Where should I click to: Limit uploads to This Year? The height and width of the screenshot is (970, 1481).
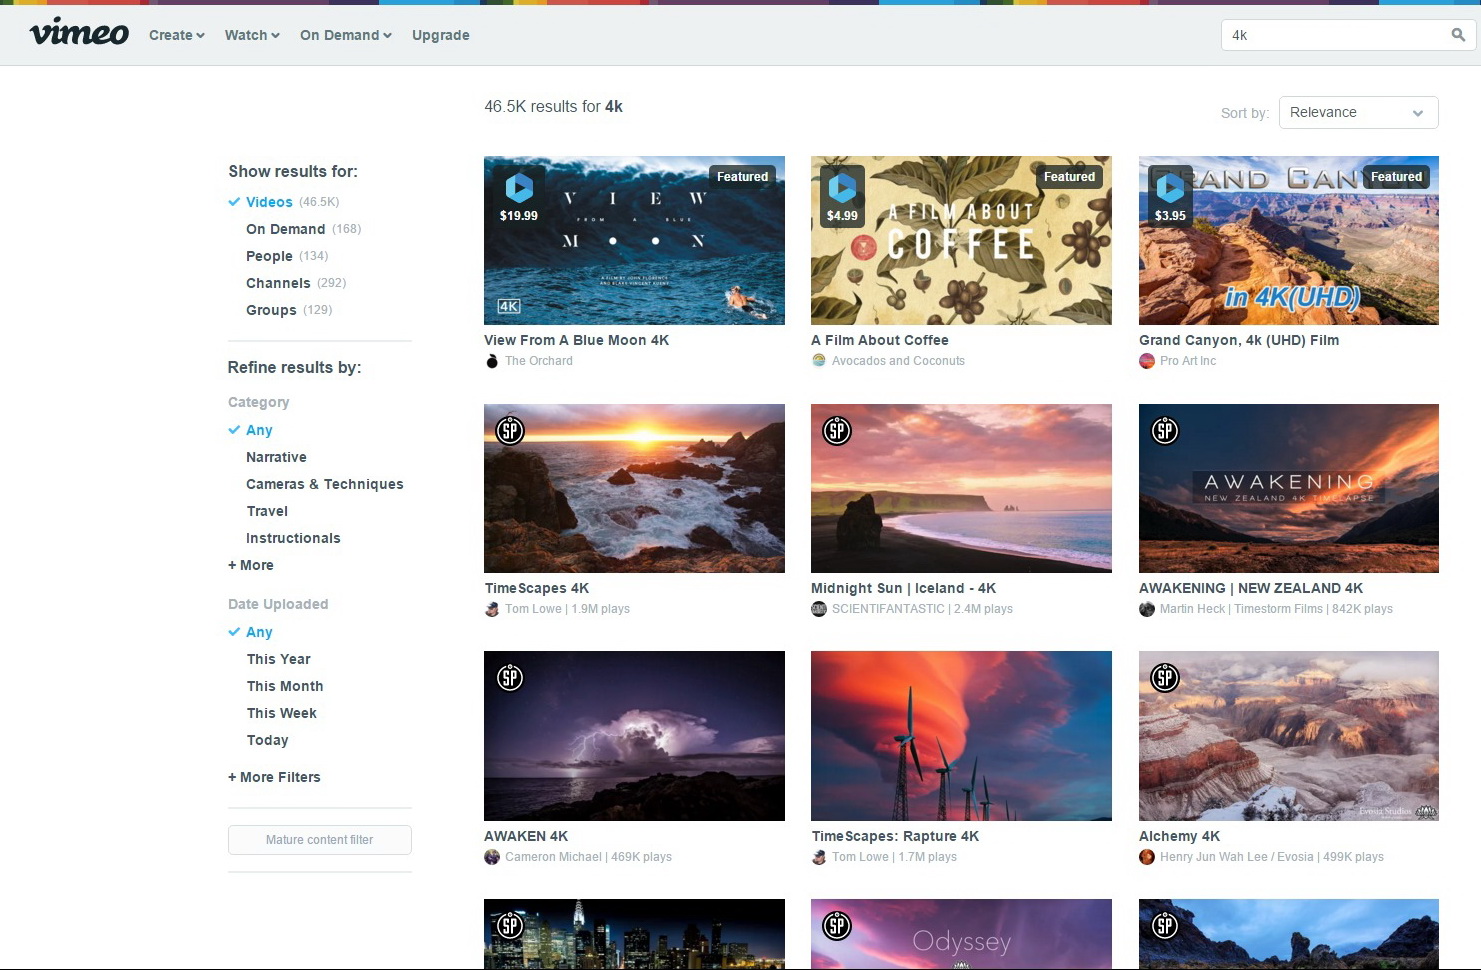(279, 659)
